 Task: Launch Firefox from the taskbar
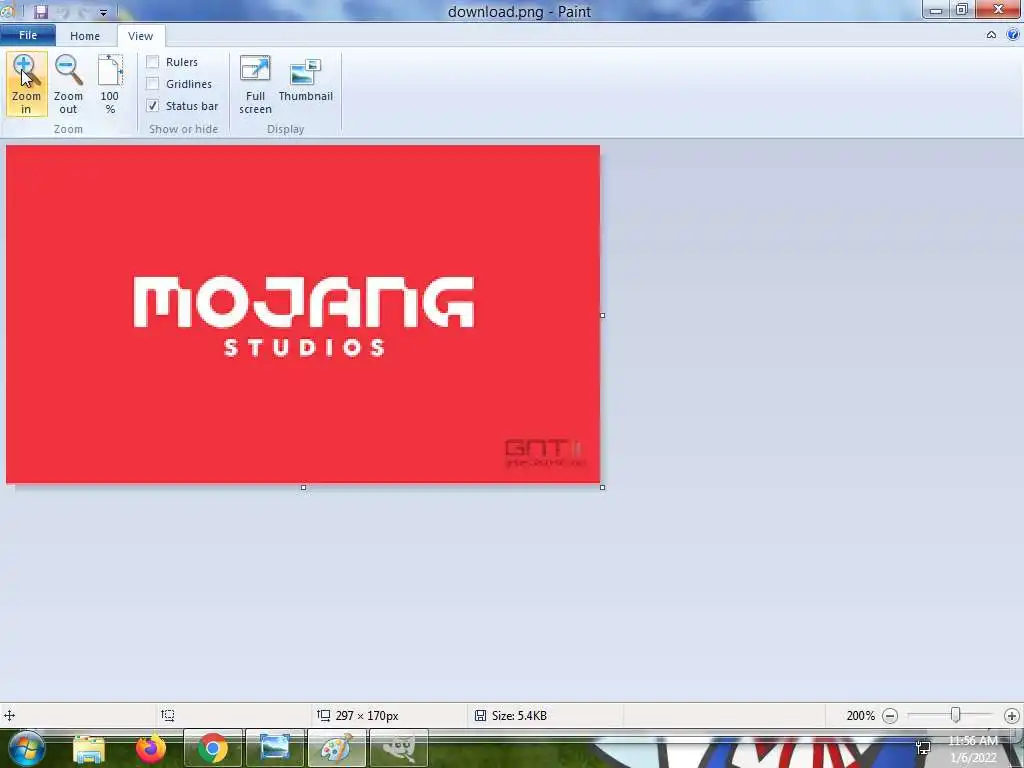coord(151,748)
